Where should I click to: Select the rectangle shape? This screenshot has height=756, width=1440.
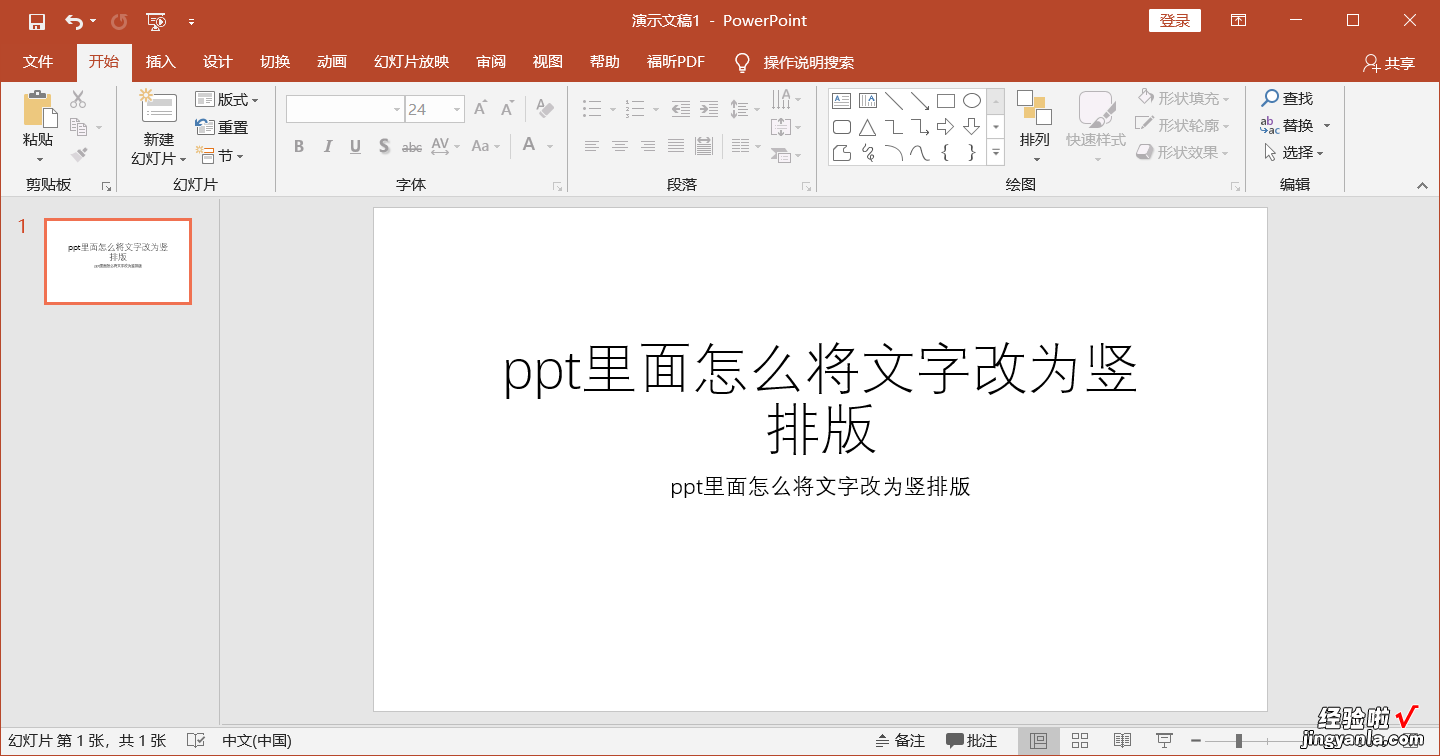click(946, 100)
